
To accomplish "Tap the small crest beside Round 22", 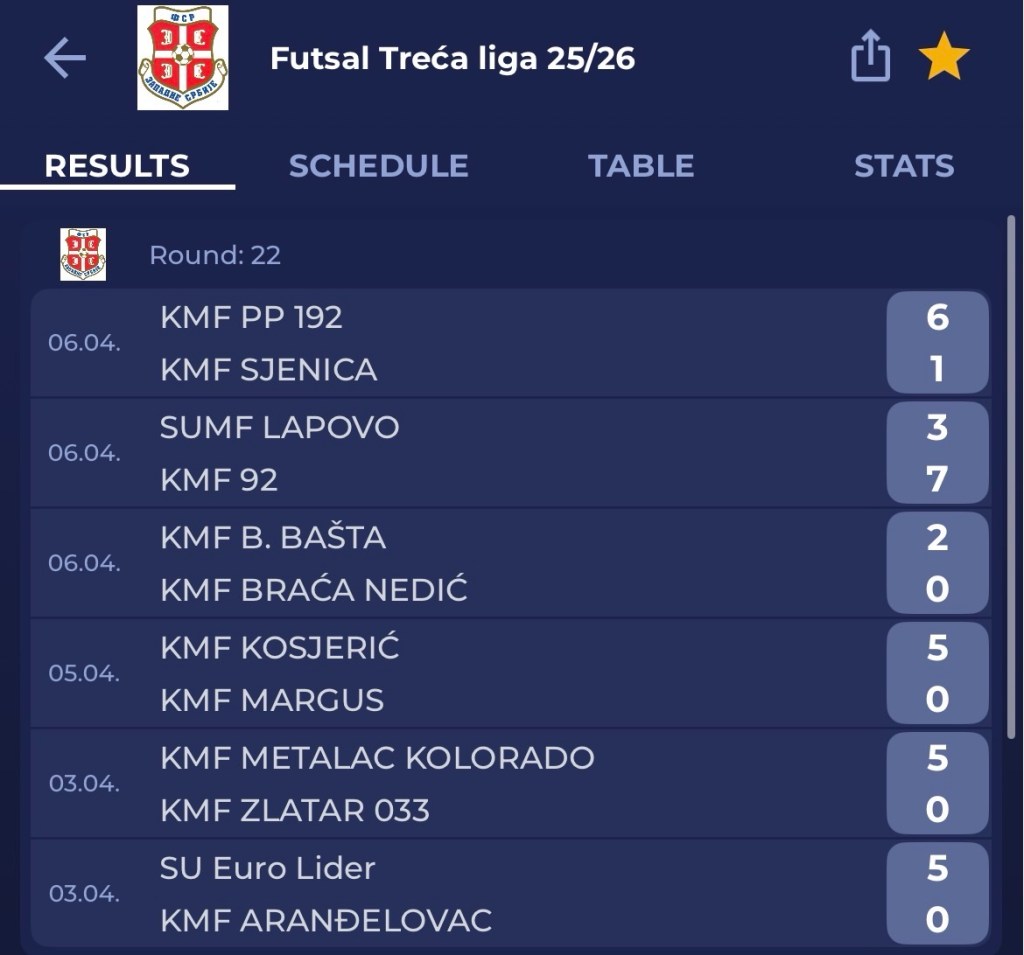I will click(x=83, y=254).
